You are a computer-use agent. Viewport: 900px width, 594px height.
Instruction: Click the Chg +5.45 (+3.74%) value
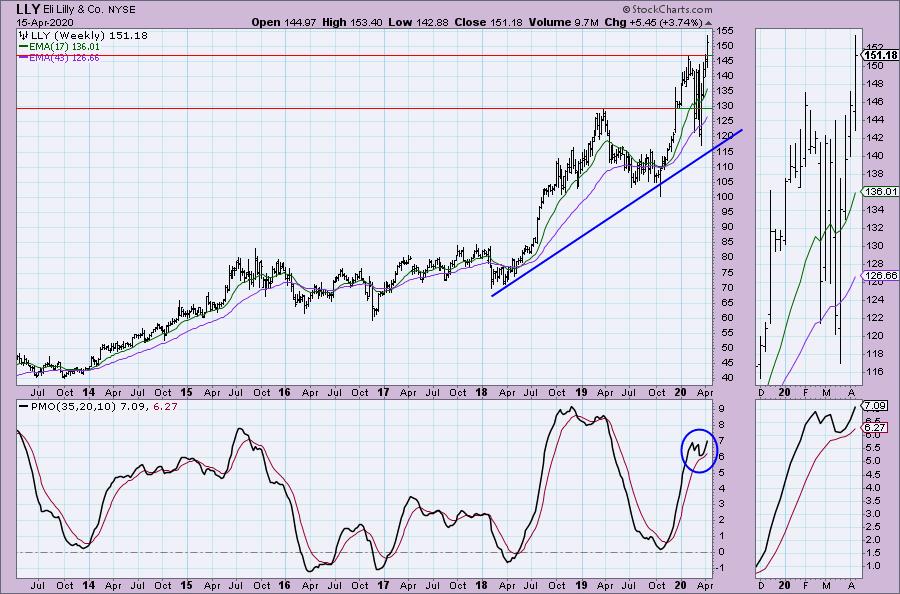coord(653,22)
